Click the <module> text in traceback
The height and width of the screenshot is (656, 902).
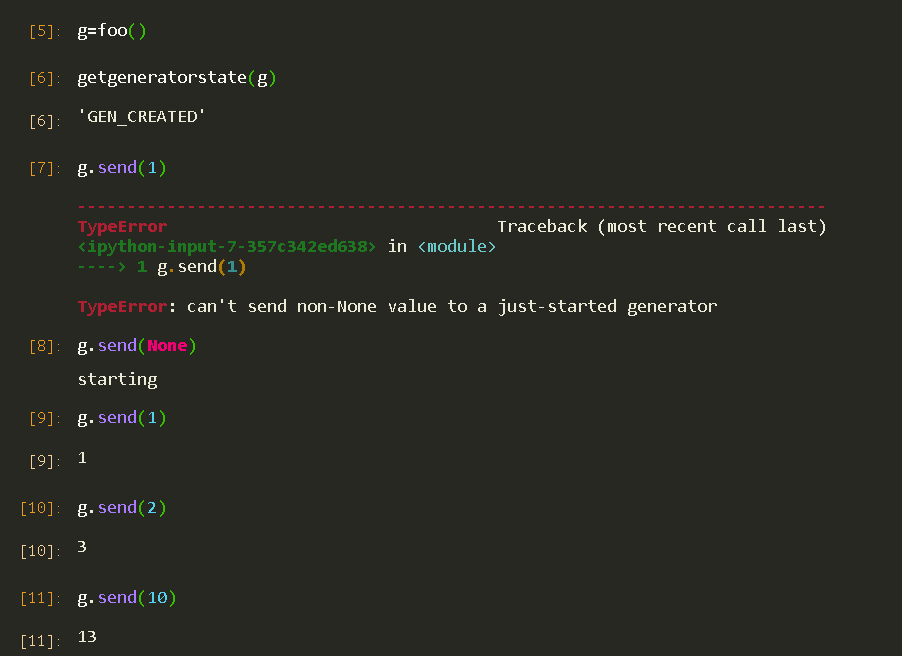457,246
